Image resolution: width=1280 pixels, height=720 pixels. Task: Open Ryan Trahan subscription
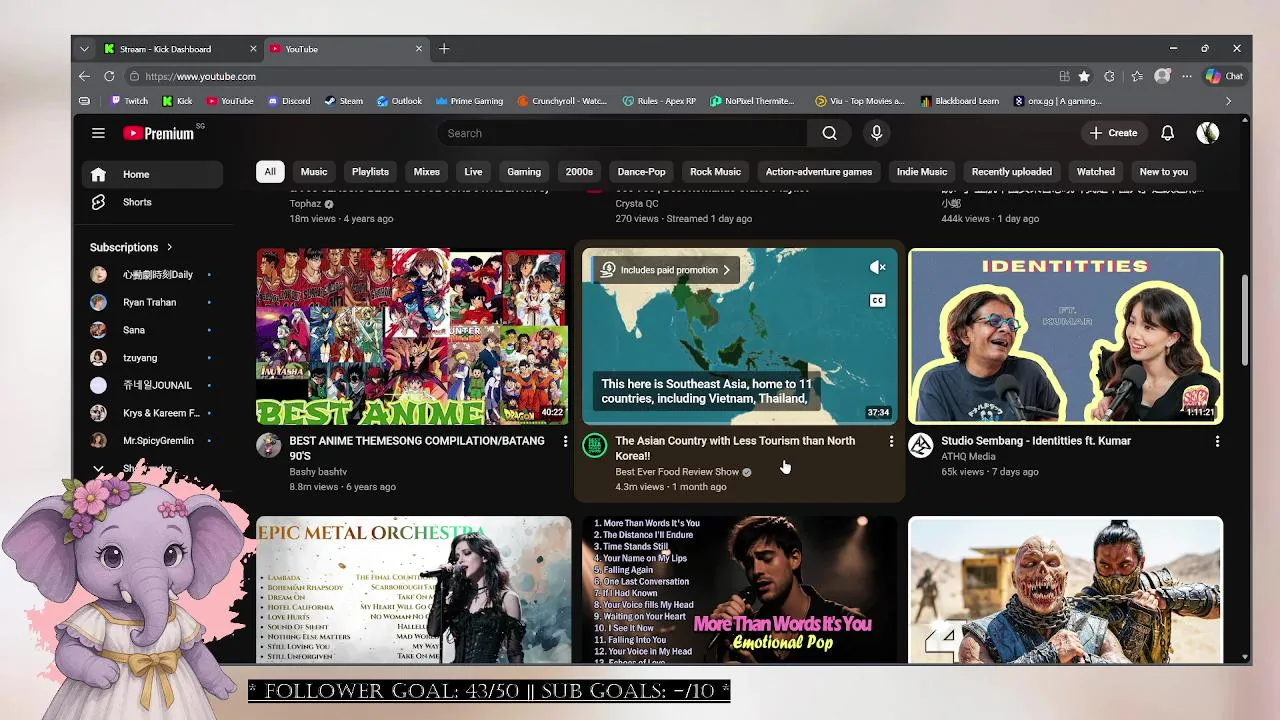152,302
